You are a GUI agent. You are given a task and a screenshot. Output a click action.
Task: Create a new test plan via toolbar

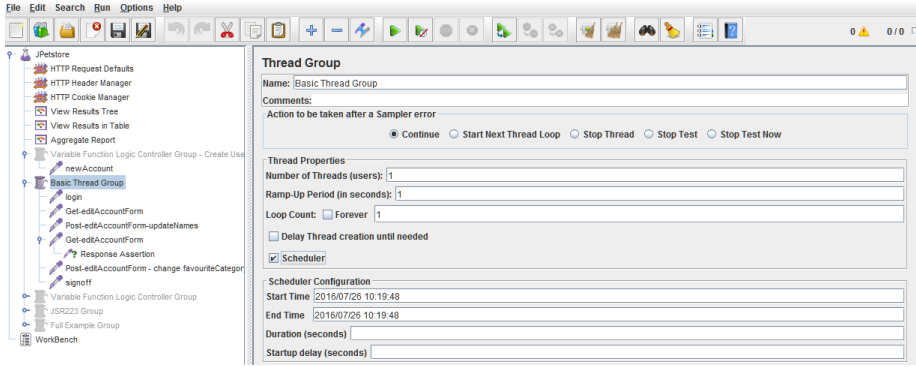tap(16, 30)
